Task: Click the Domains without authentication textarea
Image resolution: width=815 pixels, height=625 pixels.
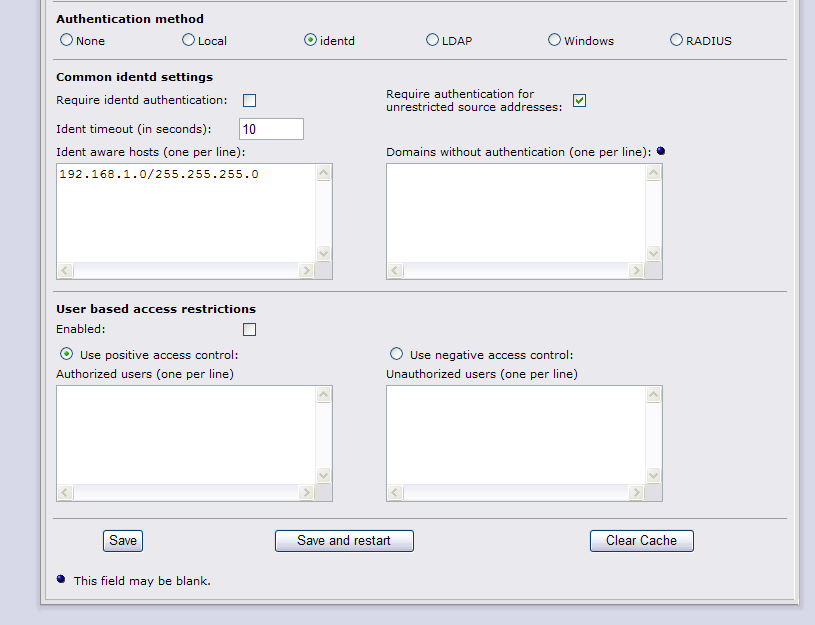Action: [x=516, y=213]
